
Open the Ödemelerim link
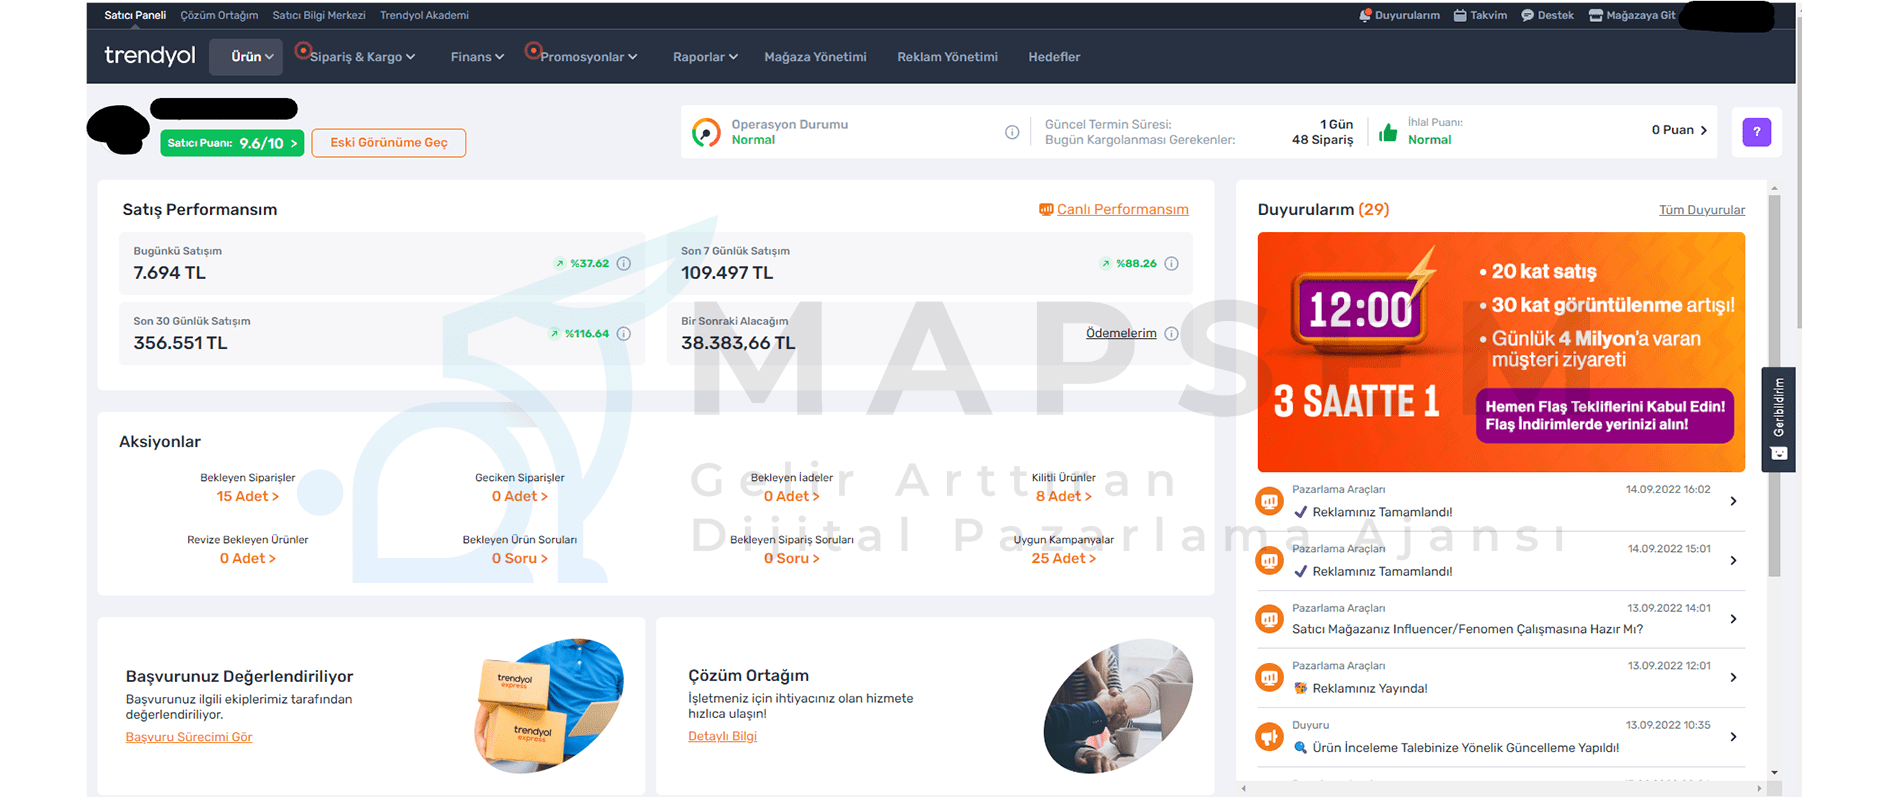click(x=1121, y=334)
